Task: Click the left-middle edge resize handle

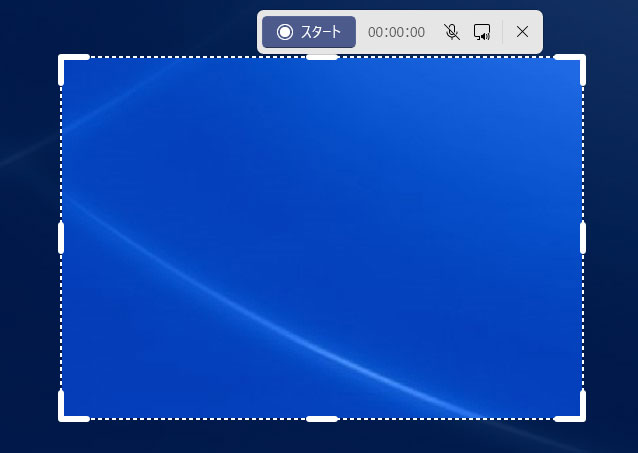Action: [62, 237]
